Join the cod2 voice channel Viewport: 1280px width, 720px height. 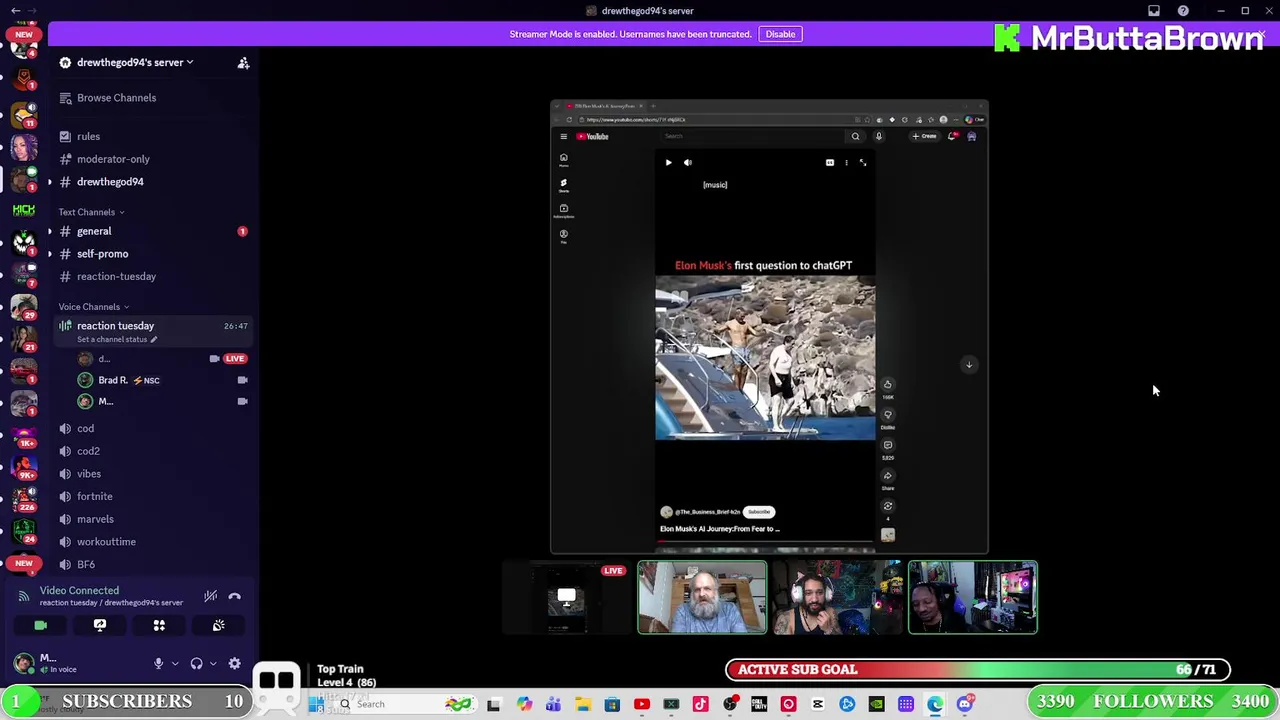click(152, 451)
